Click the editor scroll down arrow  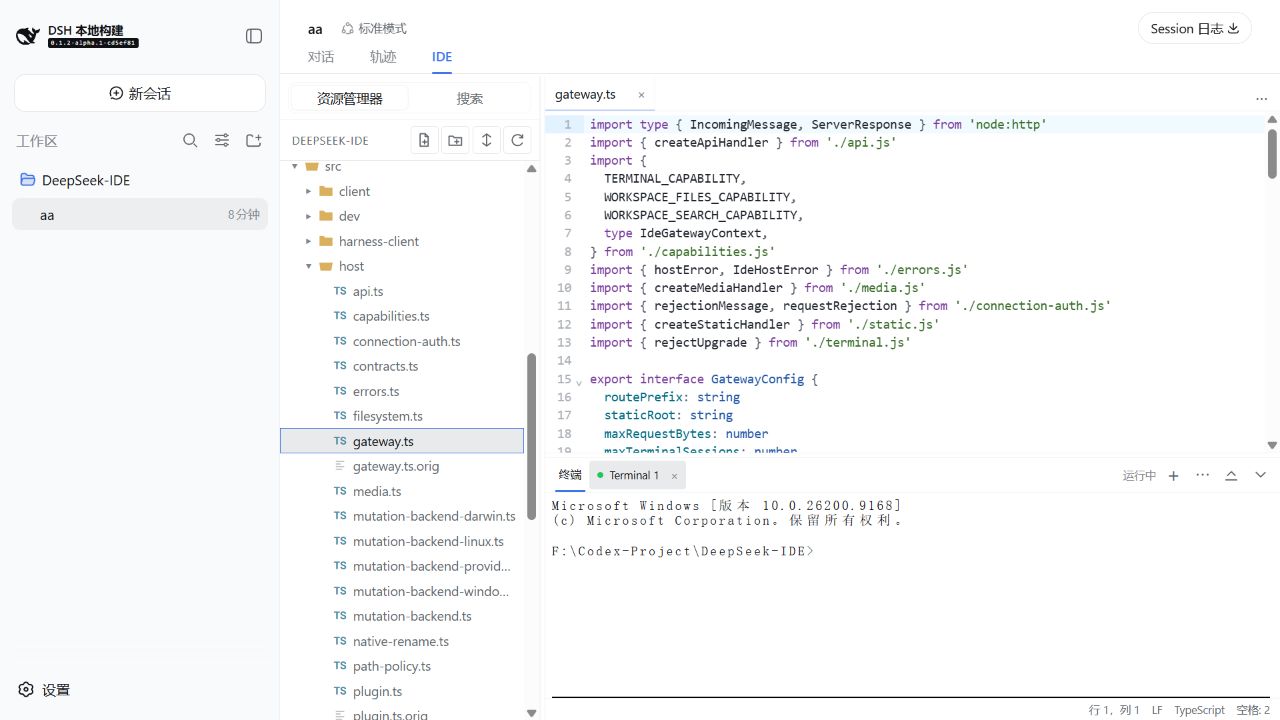tap(1272, 445)
